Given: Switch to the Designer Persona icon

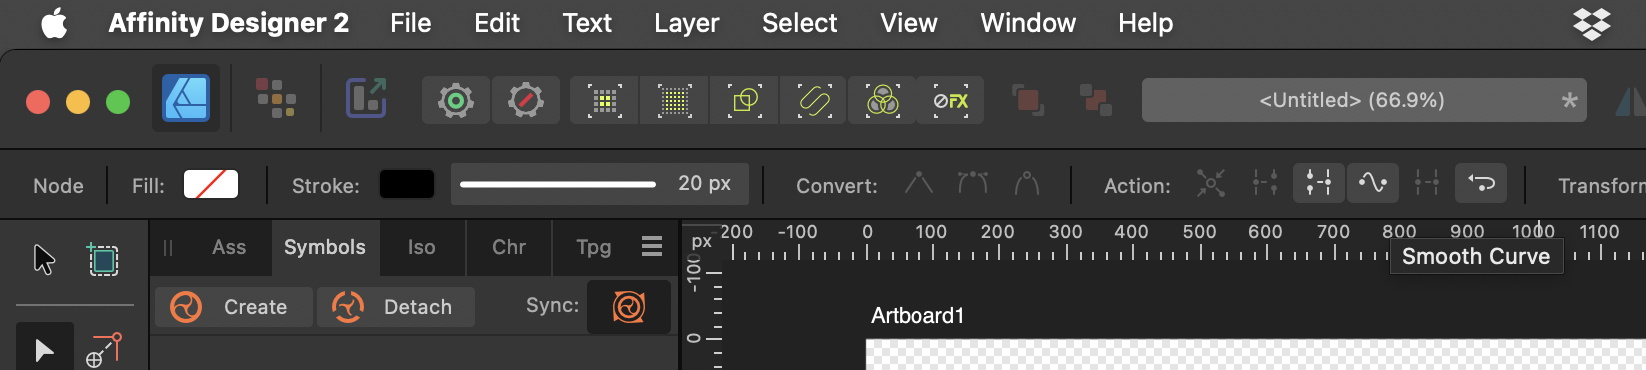Looking at the screenshot, I should point(186,99).
